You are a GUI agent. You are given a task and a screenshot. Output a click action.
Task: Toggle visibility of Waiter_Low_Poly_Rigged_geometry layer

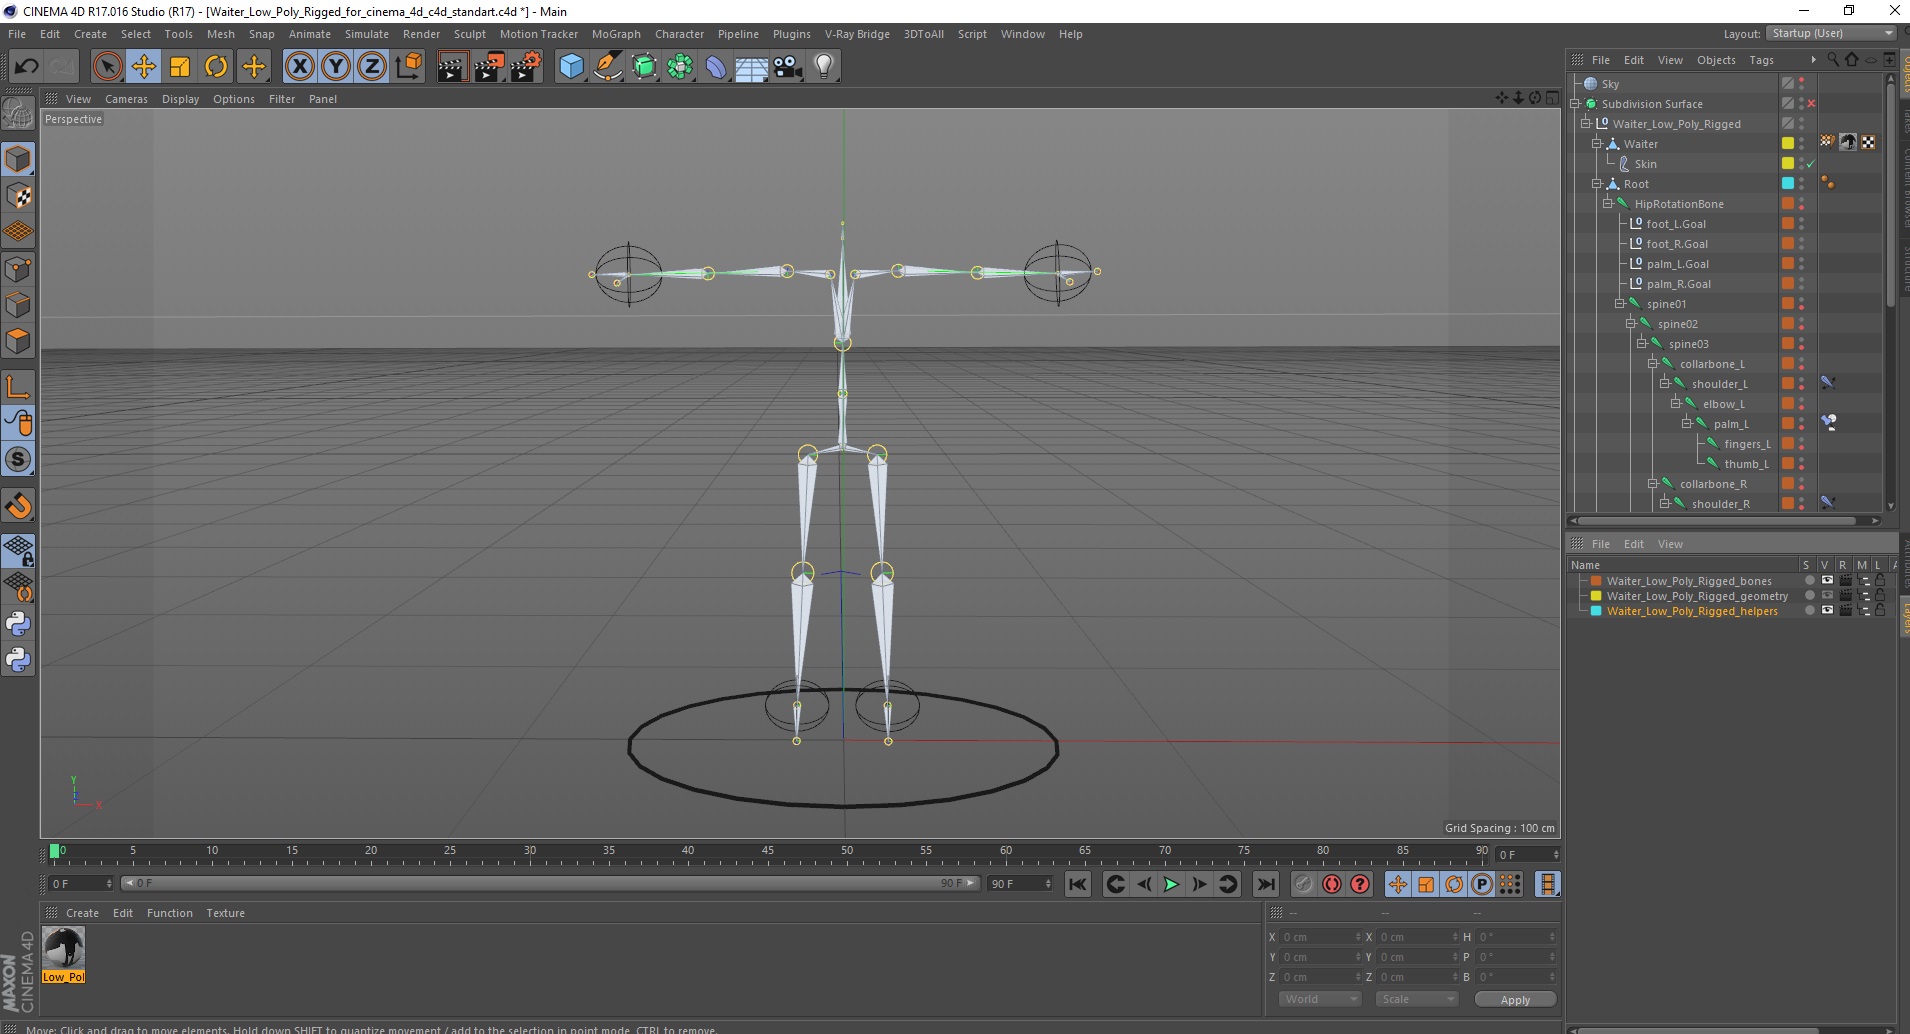1827,596
